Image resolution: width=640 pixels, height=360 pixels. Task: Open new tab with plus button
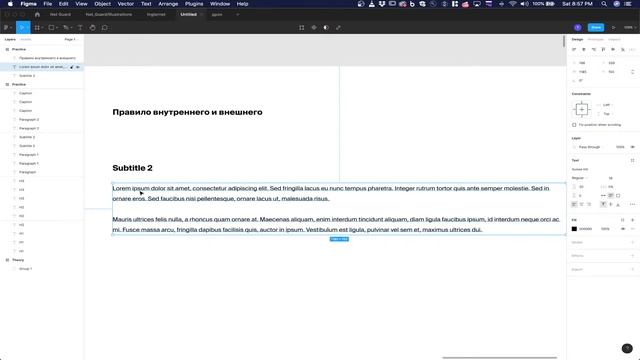tap(238, 14)
